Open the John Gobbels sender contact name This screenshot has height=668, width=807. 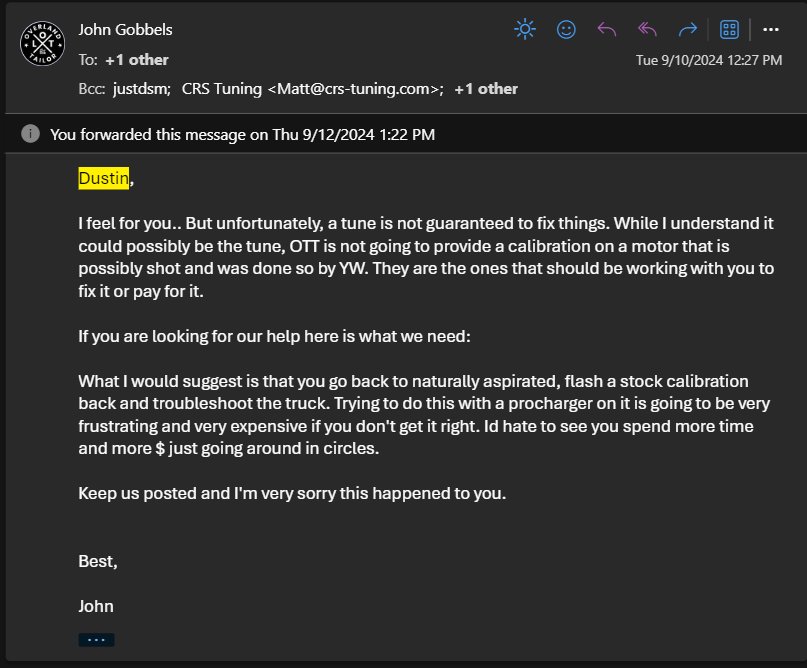125,29
